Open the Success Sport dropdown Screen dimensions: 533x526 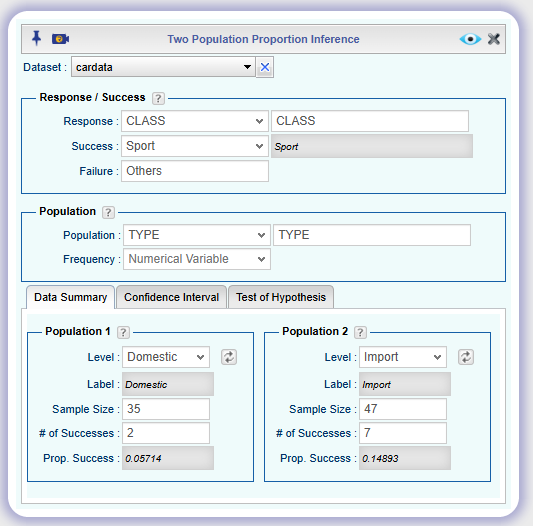click(195, 146)
